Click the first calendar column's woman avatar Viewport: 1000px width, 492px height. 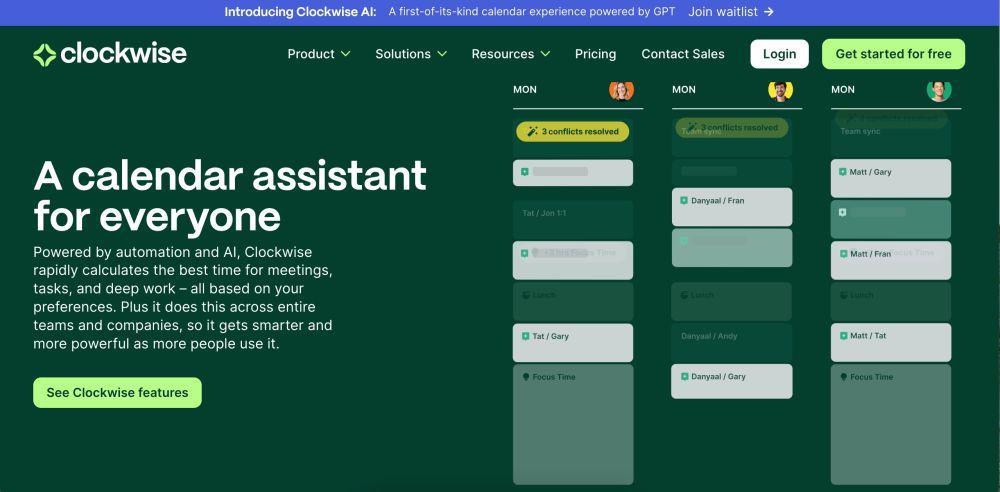pyautogui.click(x=621, y=90)
